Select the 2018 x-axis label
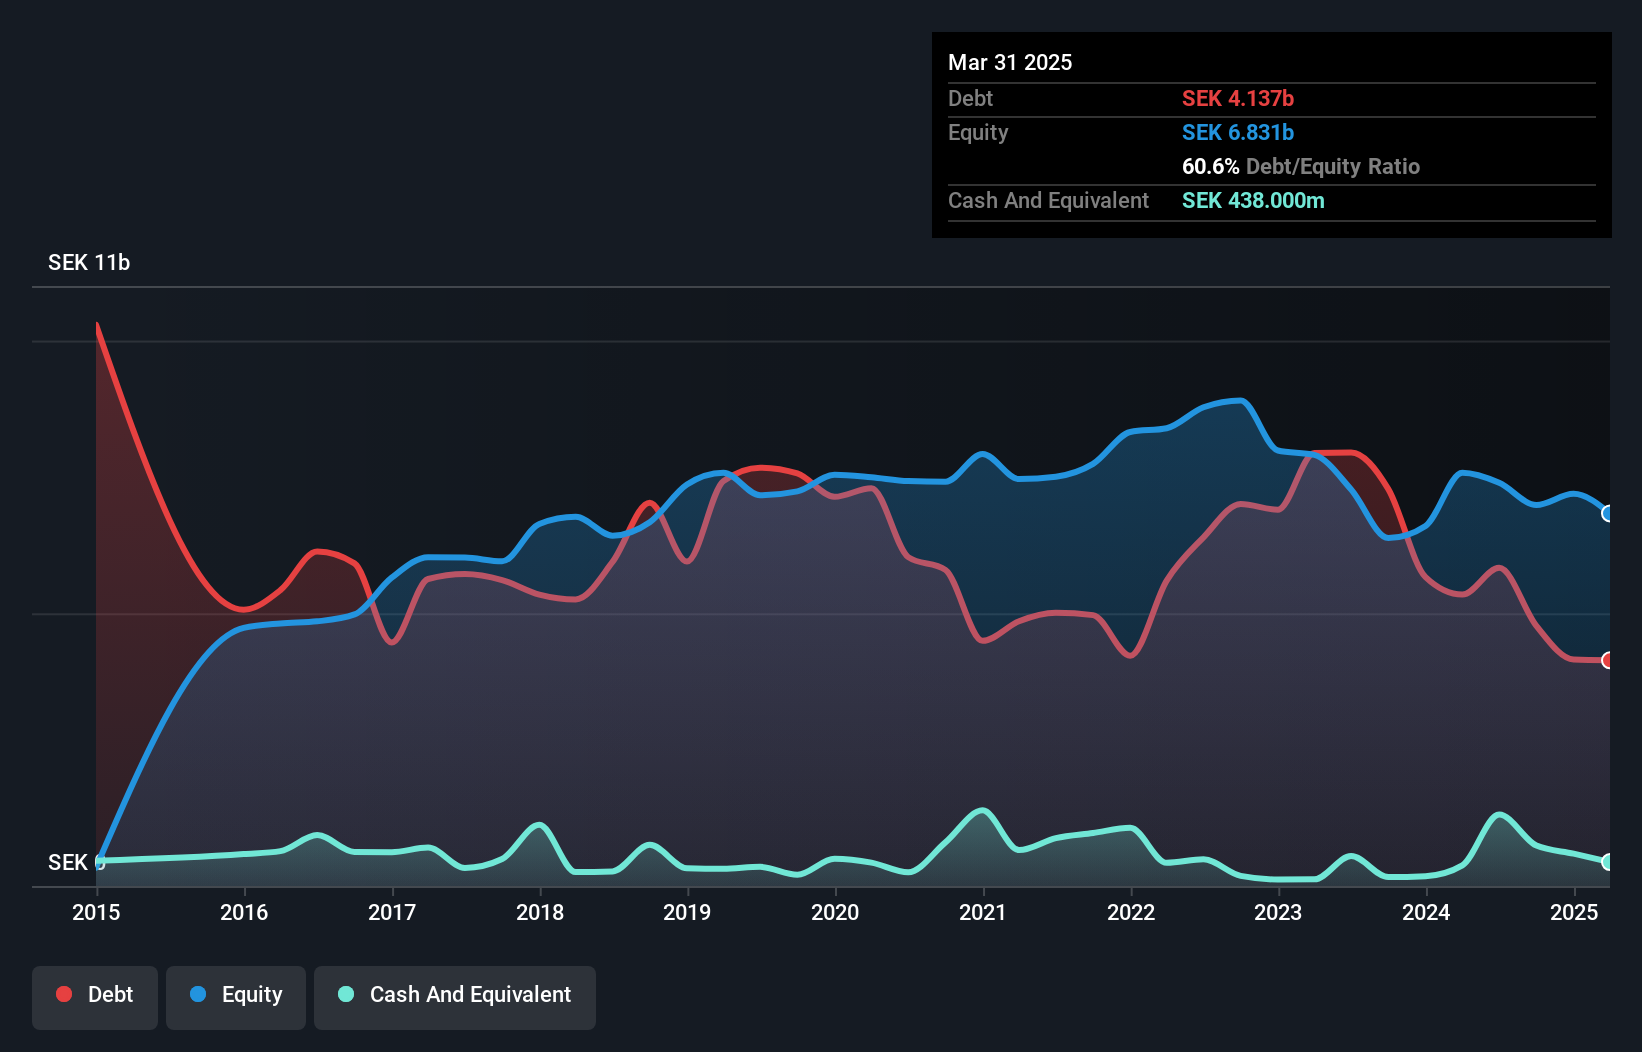1642x1052 pixels. (540, 912)
